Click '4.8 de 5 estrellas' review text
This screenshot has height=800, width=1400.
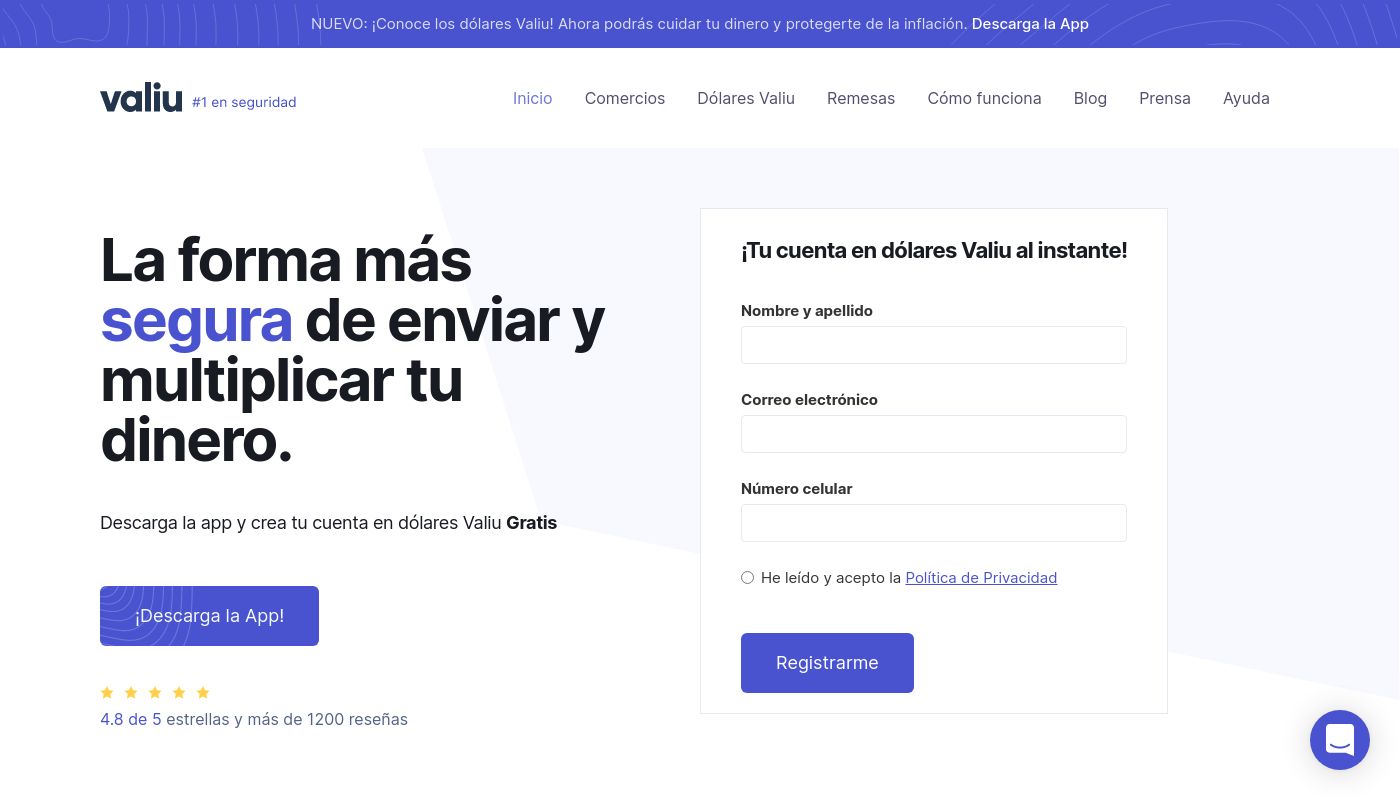pos(254,719)
